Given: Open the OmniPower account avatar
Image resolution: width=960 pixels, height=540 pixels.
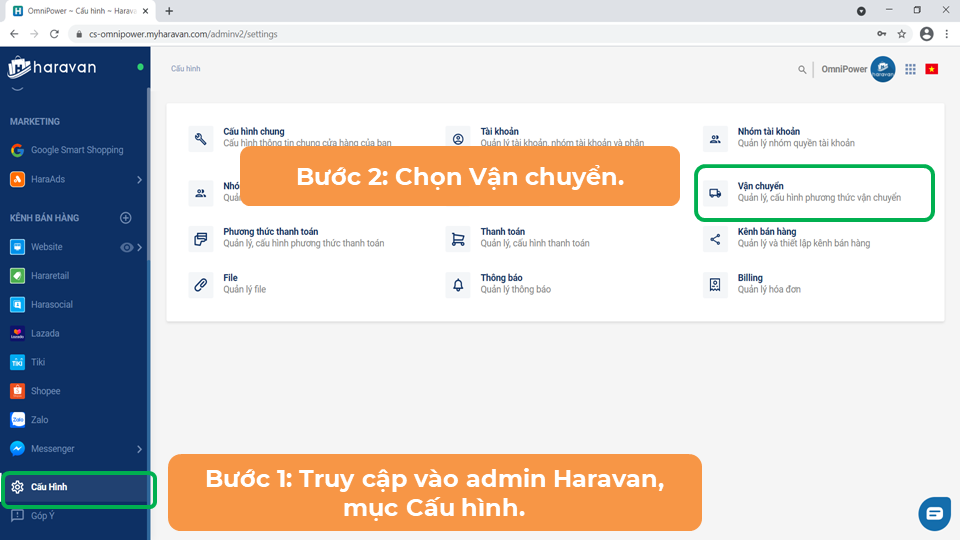Looking at the screenshot, I should (883, 69).
